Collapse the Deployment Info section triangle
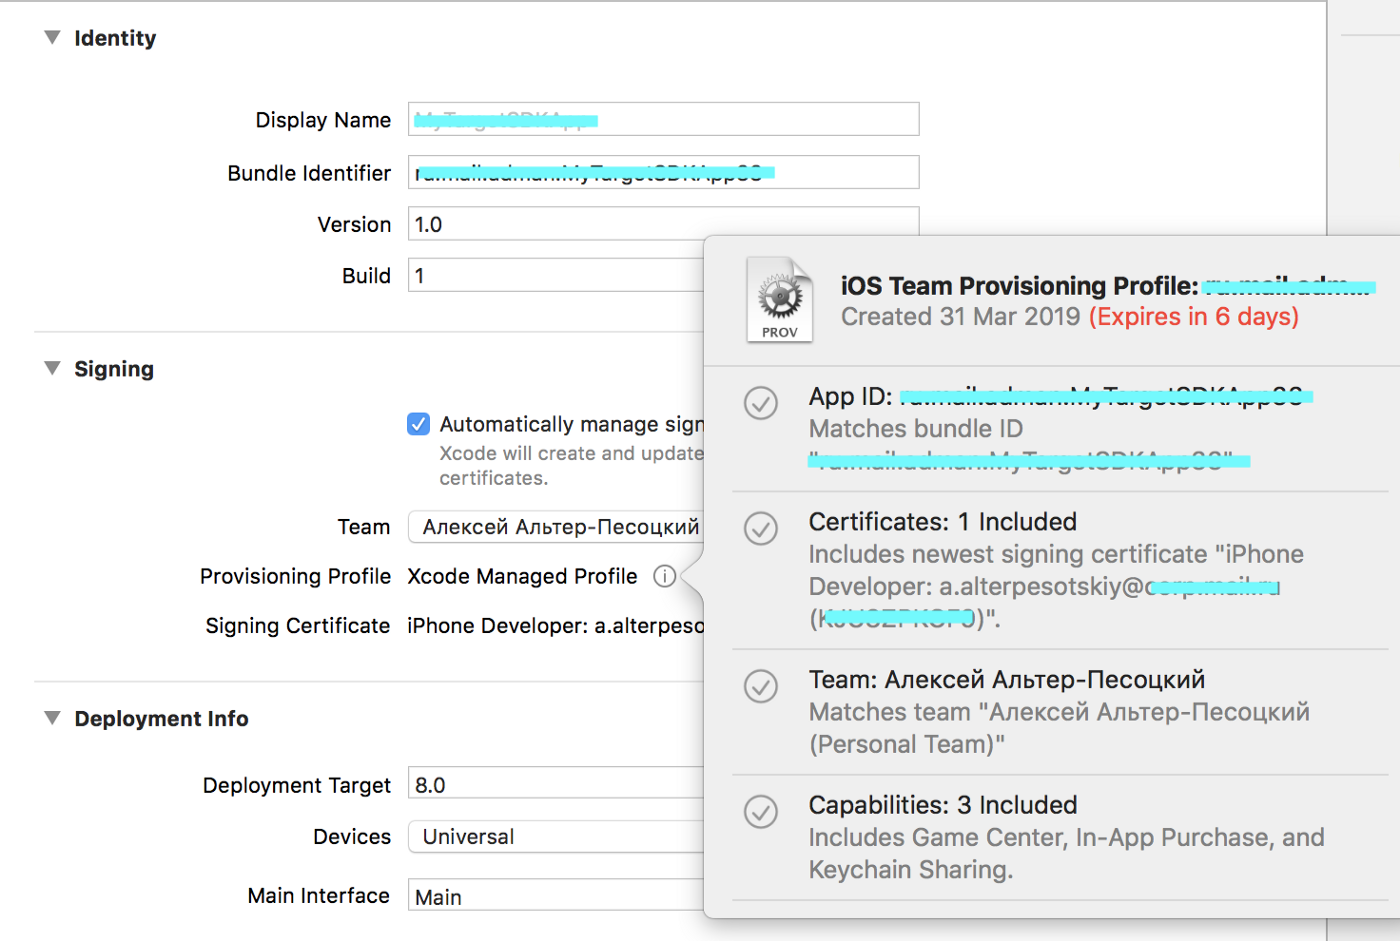Viewport: 1400px width, 941px height. point(52,718)
